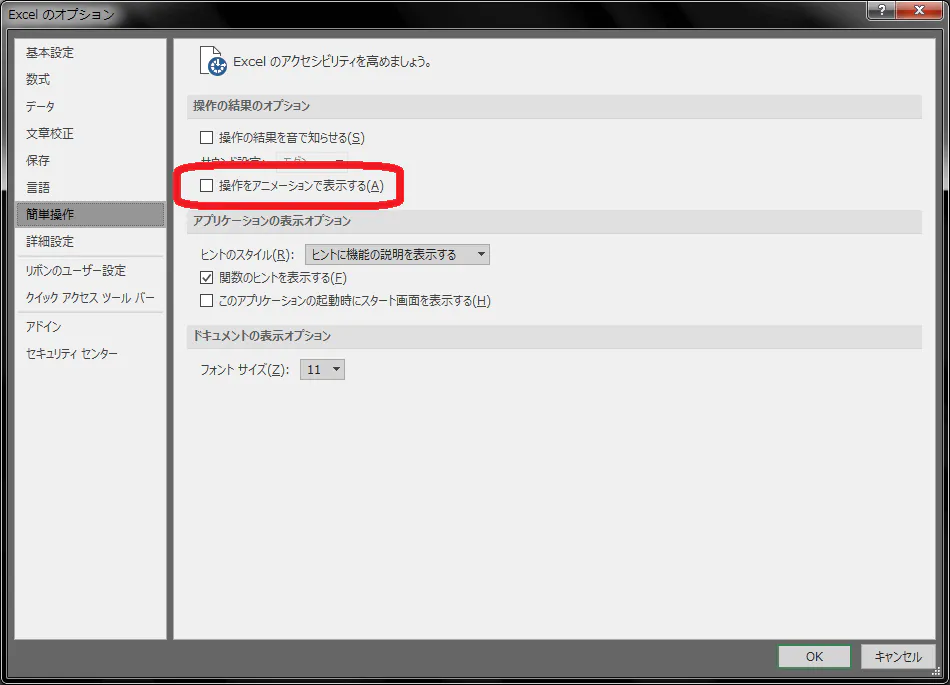Expand the フォント サイズ dropdown

click(x=322, y=369)
